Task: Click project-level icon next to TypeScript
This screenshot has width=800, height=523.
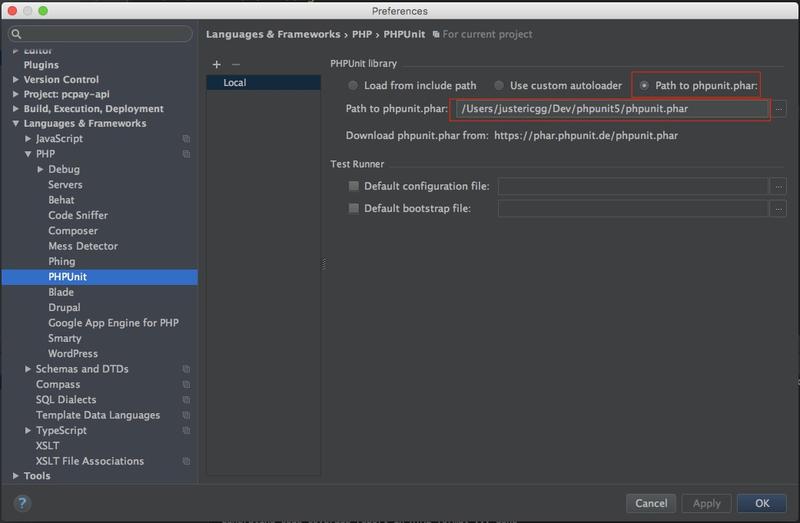Action: [186, 431]
